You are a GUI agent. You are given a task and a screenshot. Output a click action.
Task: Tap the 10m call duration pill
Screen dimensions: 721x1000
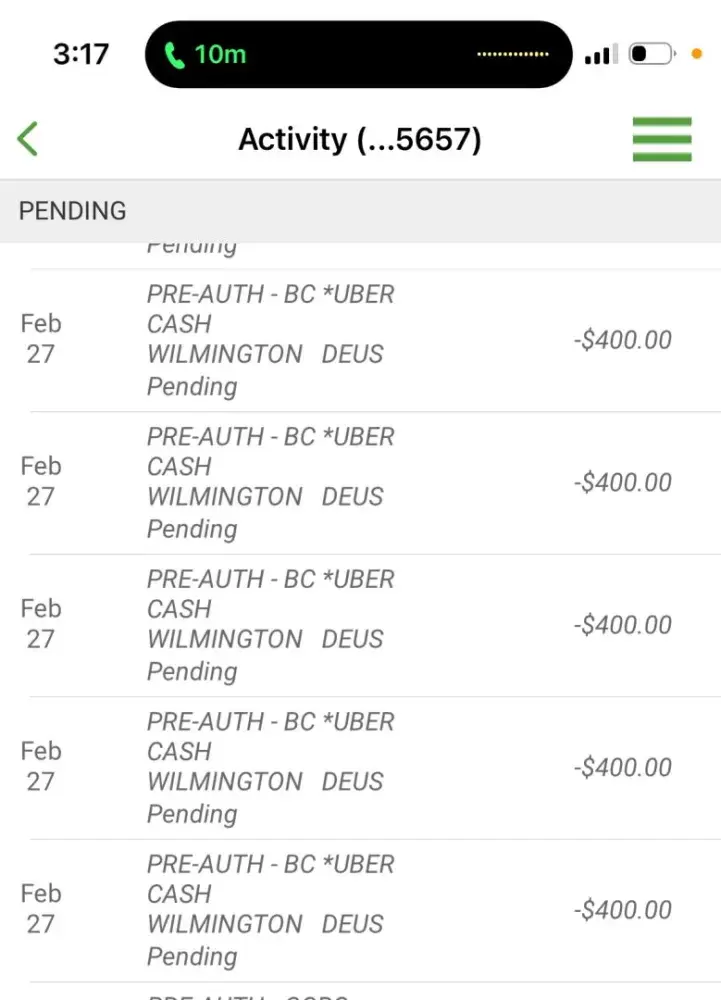coord(359,54)
